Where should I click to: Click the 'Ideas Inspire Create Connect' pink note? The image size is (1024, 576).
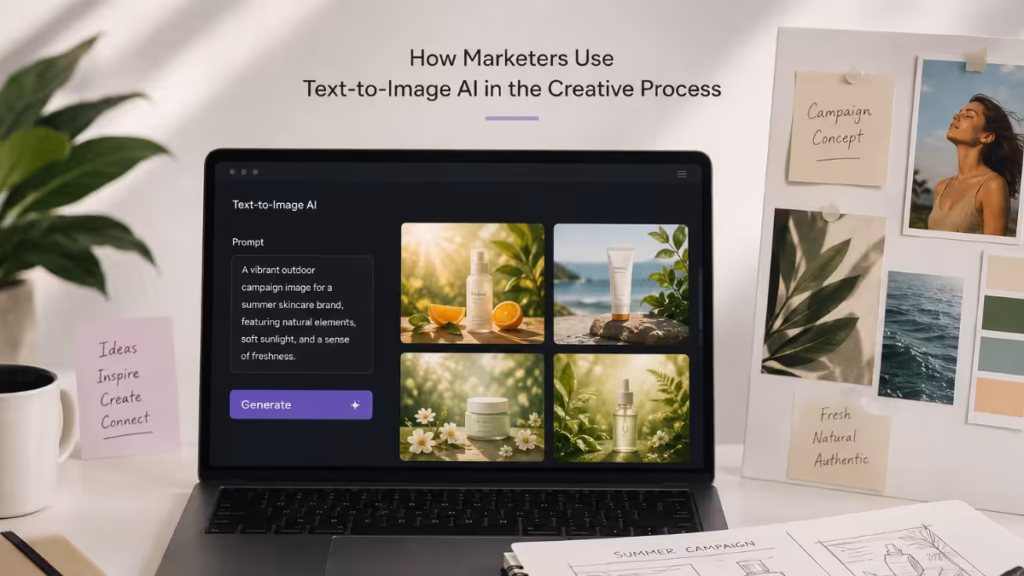click(x=127, y=387)
